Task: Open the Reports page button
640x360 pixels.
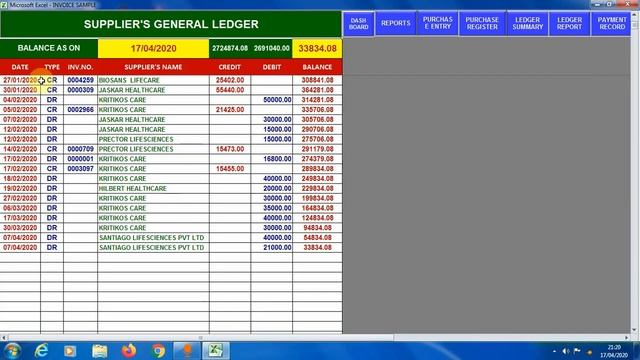Action: click(x=396, y=23)
